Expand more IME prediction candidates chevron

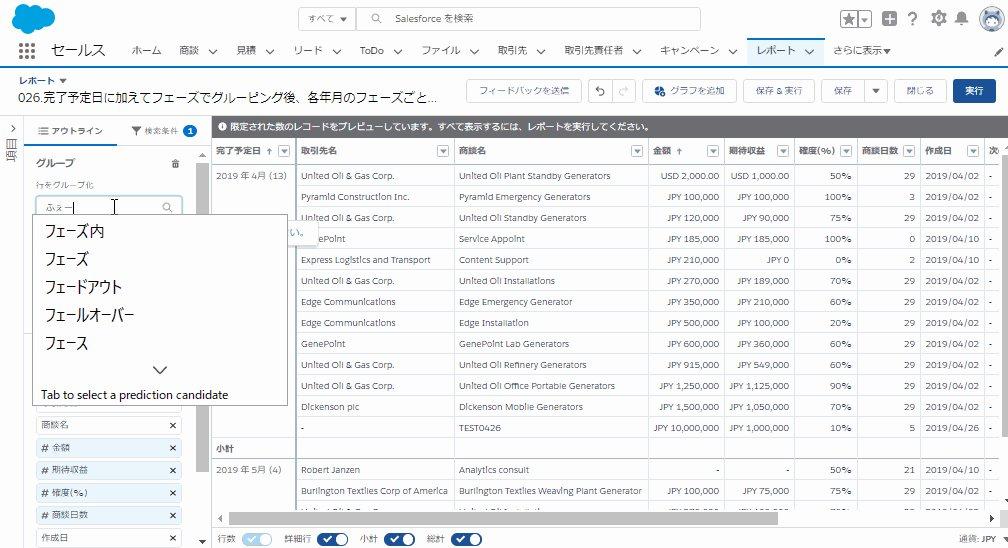[160, 370]
